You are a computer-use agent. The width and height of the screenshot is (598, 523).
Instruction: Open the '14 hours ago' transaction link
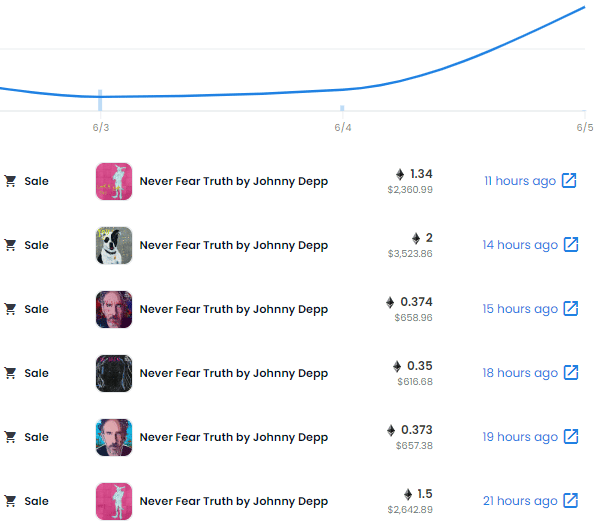click(x=520, y=245)
